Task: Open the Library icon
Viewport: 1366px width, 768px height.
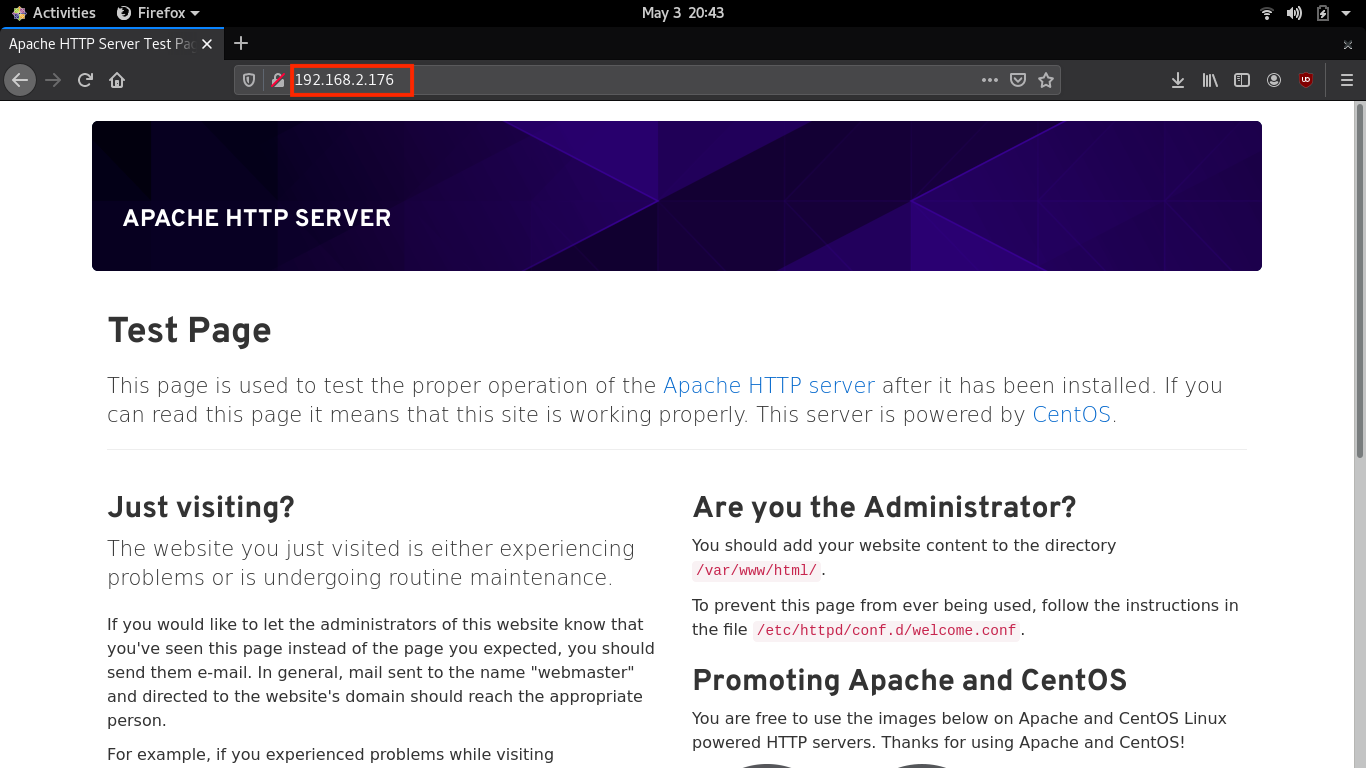Action: pos(1210,80)
